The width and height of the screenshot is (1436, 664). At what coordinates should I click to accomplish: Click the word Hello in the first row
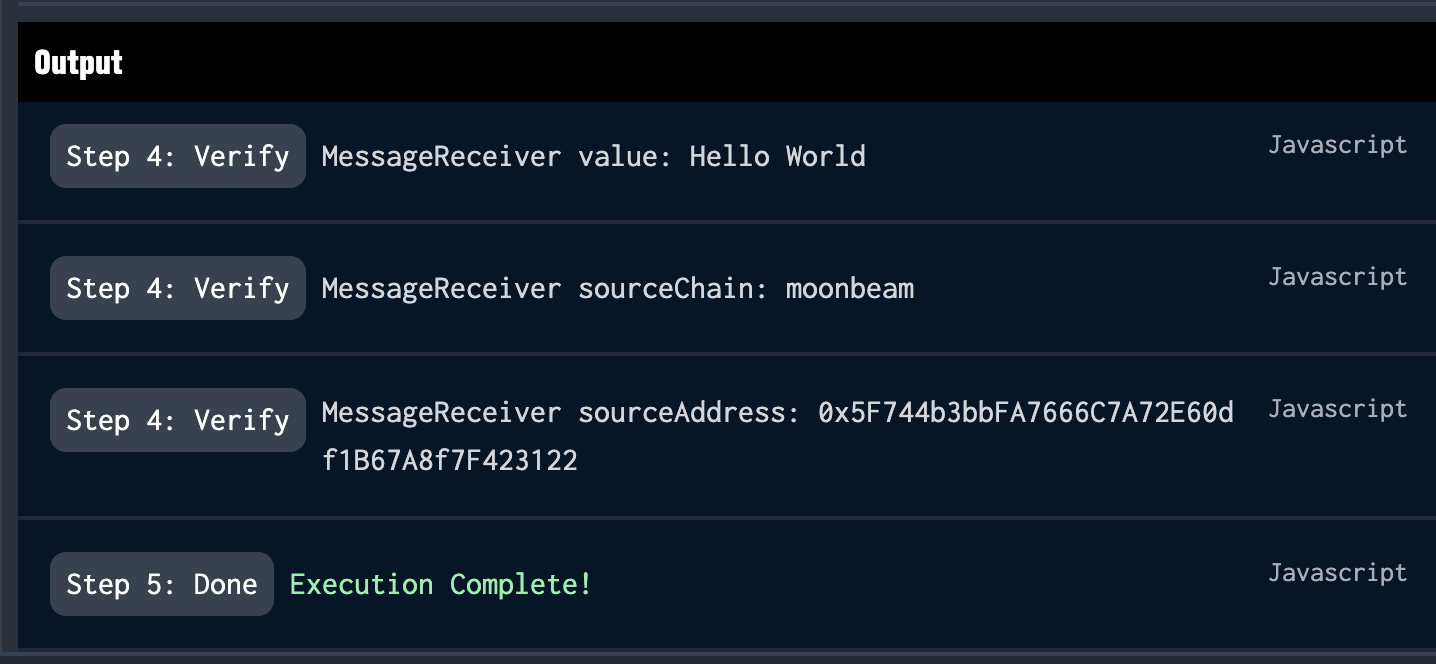(x=729, y=156)
